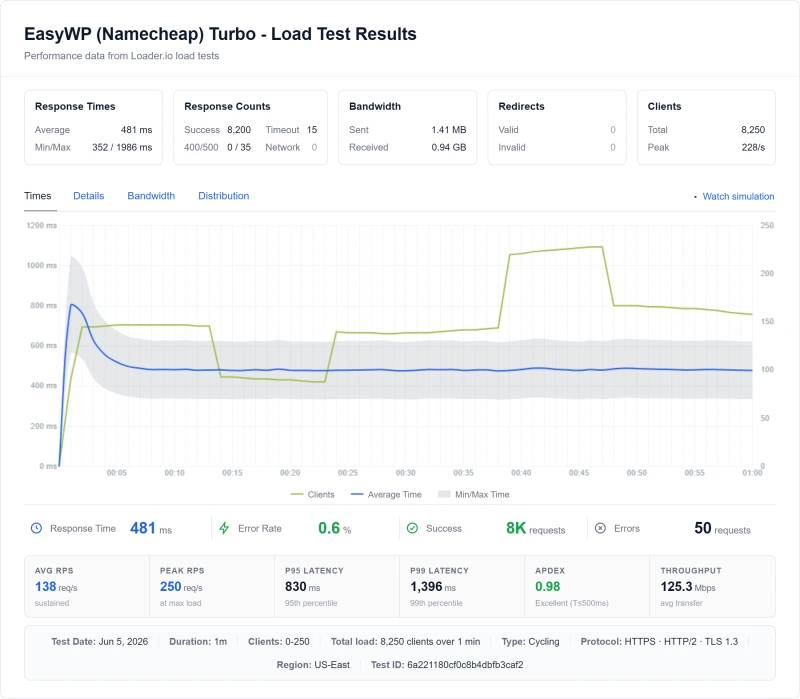Toggle the Average Time legend marker

357,494
